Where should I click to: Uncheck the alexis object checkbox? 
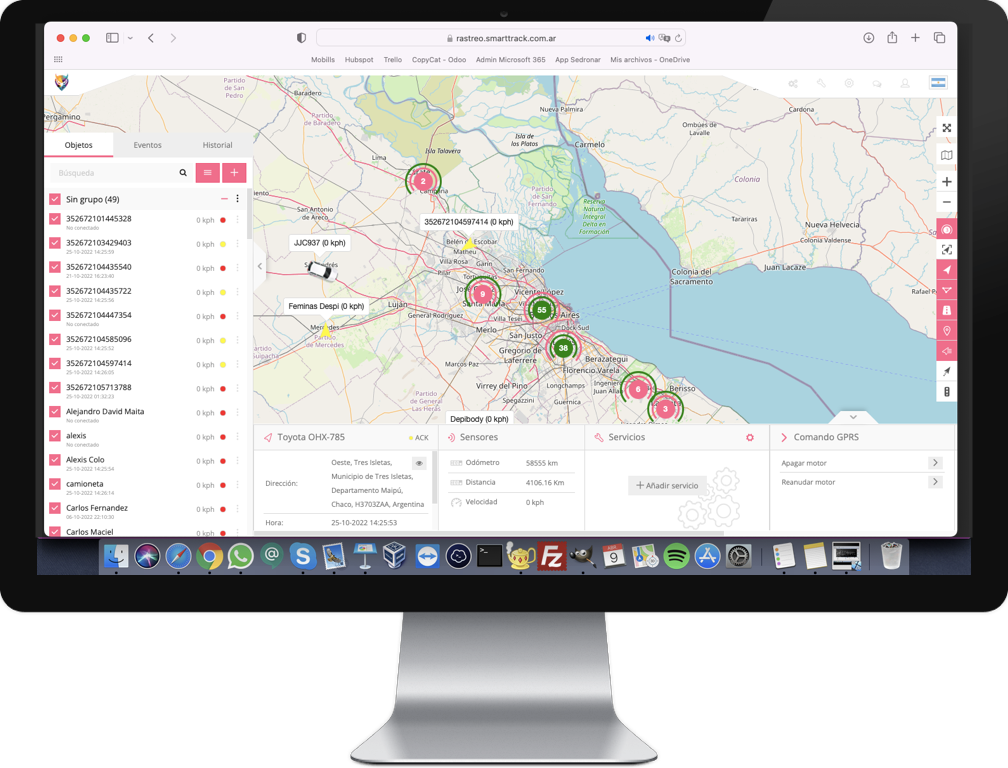(54, 436)
